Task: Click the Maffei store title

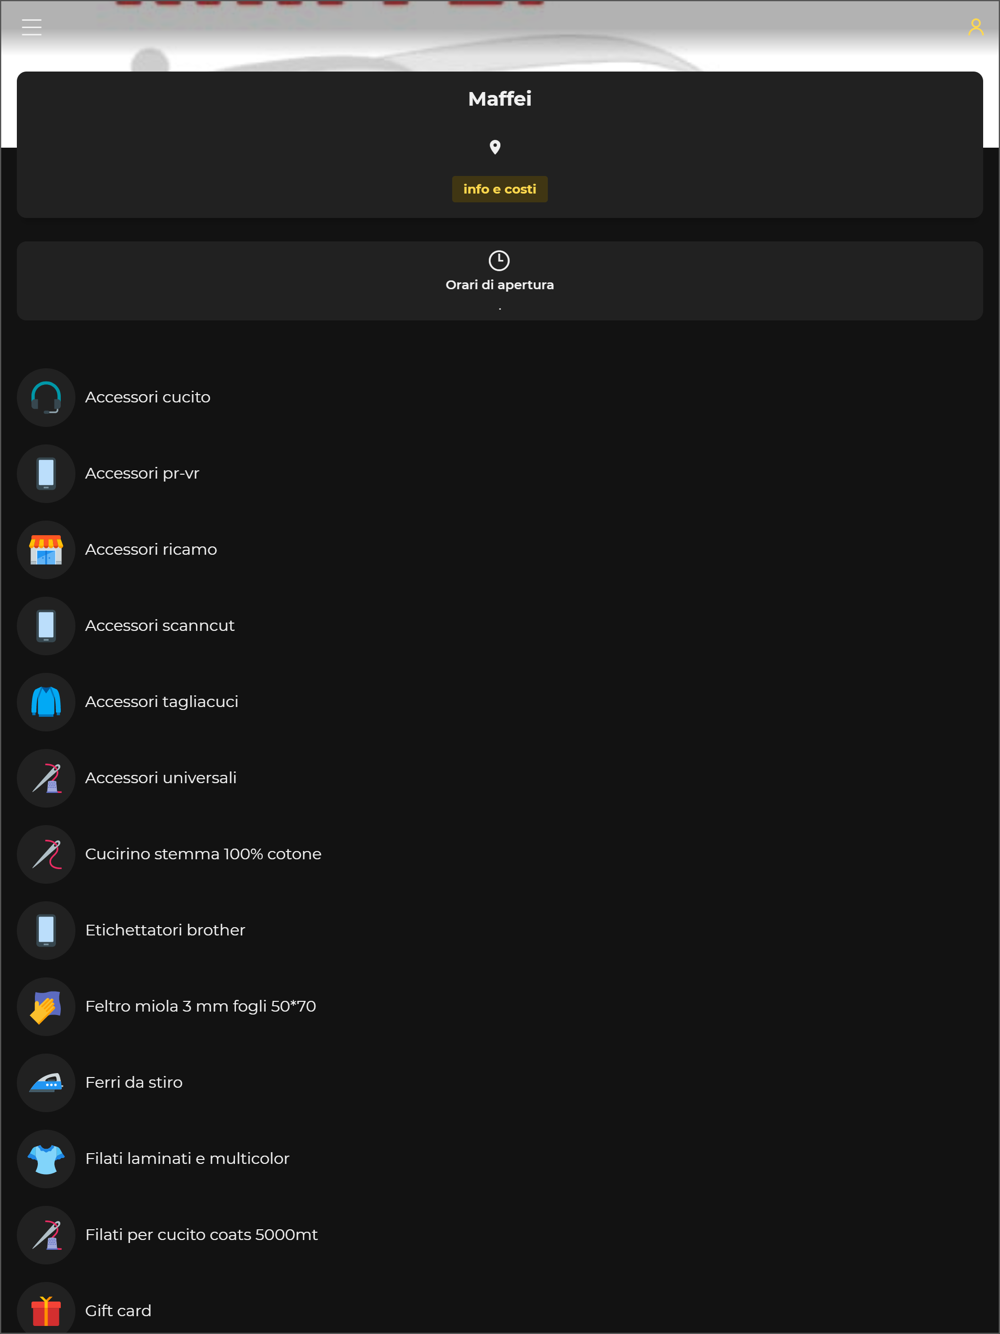Action: tap(500, 99)
